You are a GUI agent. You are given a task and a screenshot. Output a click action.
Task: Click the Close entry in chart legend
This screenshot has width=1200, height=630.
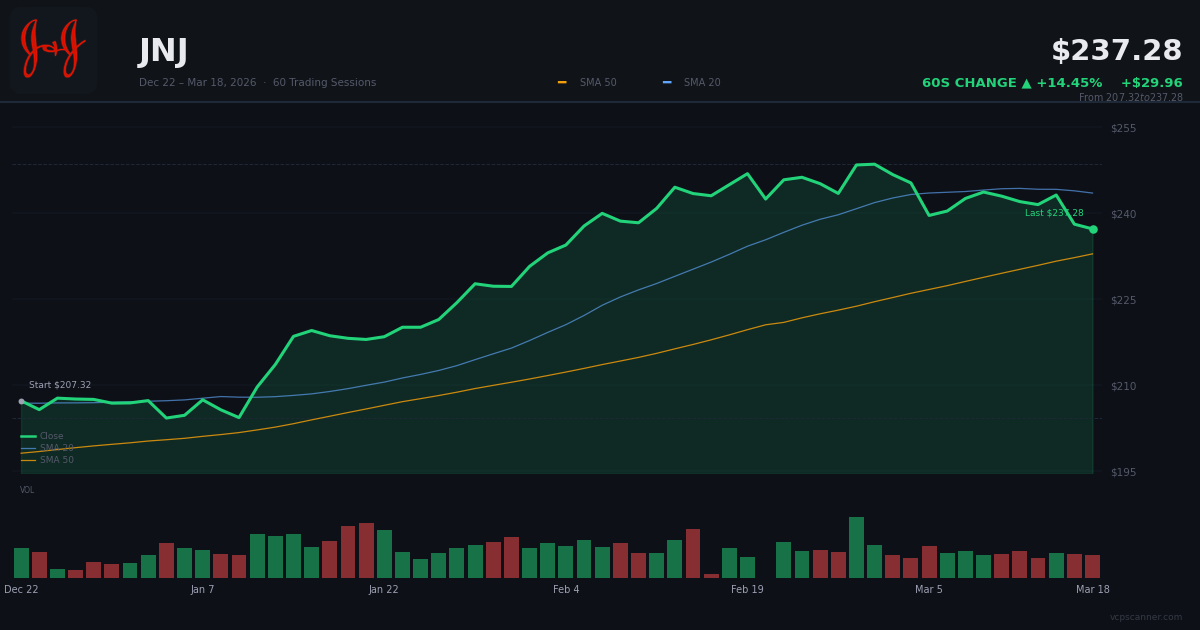pos(42,436)
